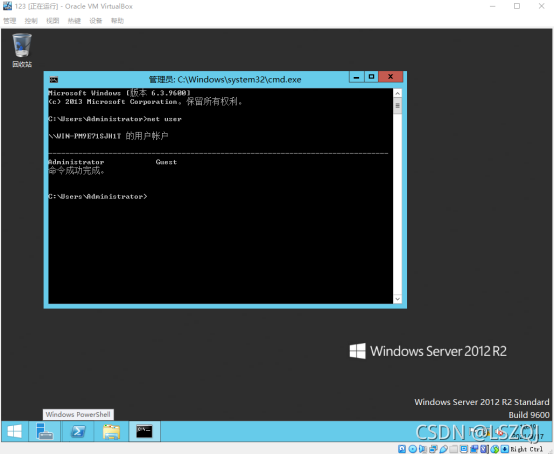554x454 pixels.
Task: Open File Explorer from the taskbar
Action: [111, 431]
